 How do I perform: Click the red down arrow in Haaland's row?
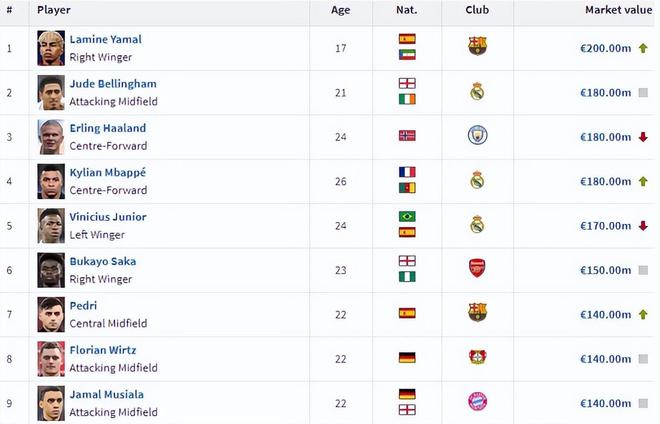tap(643, 137)
